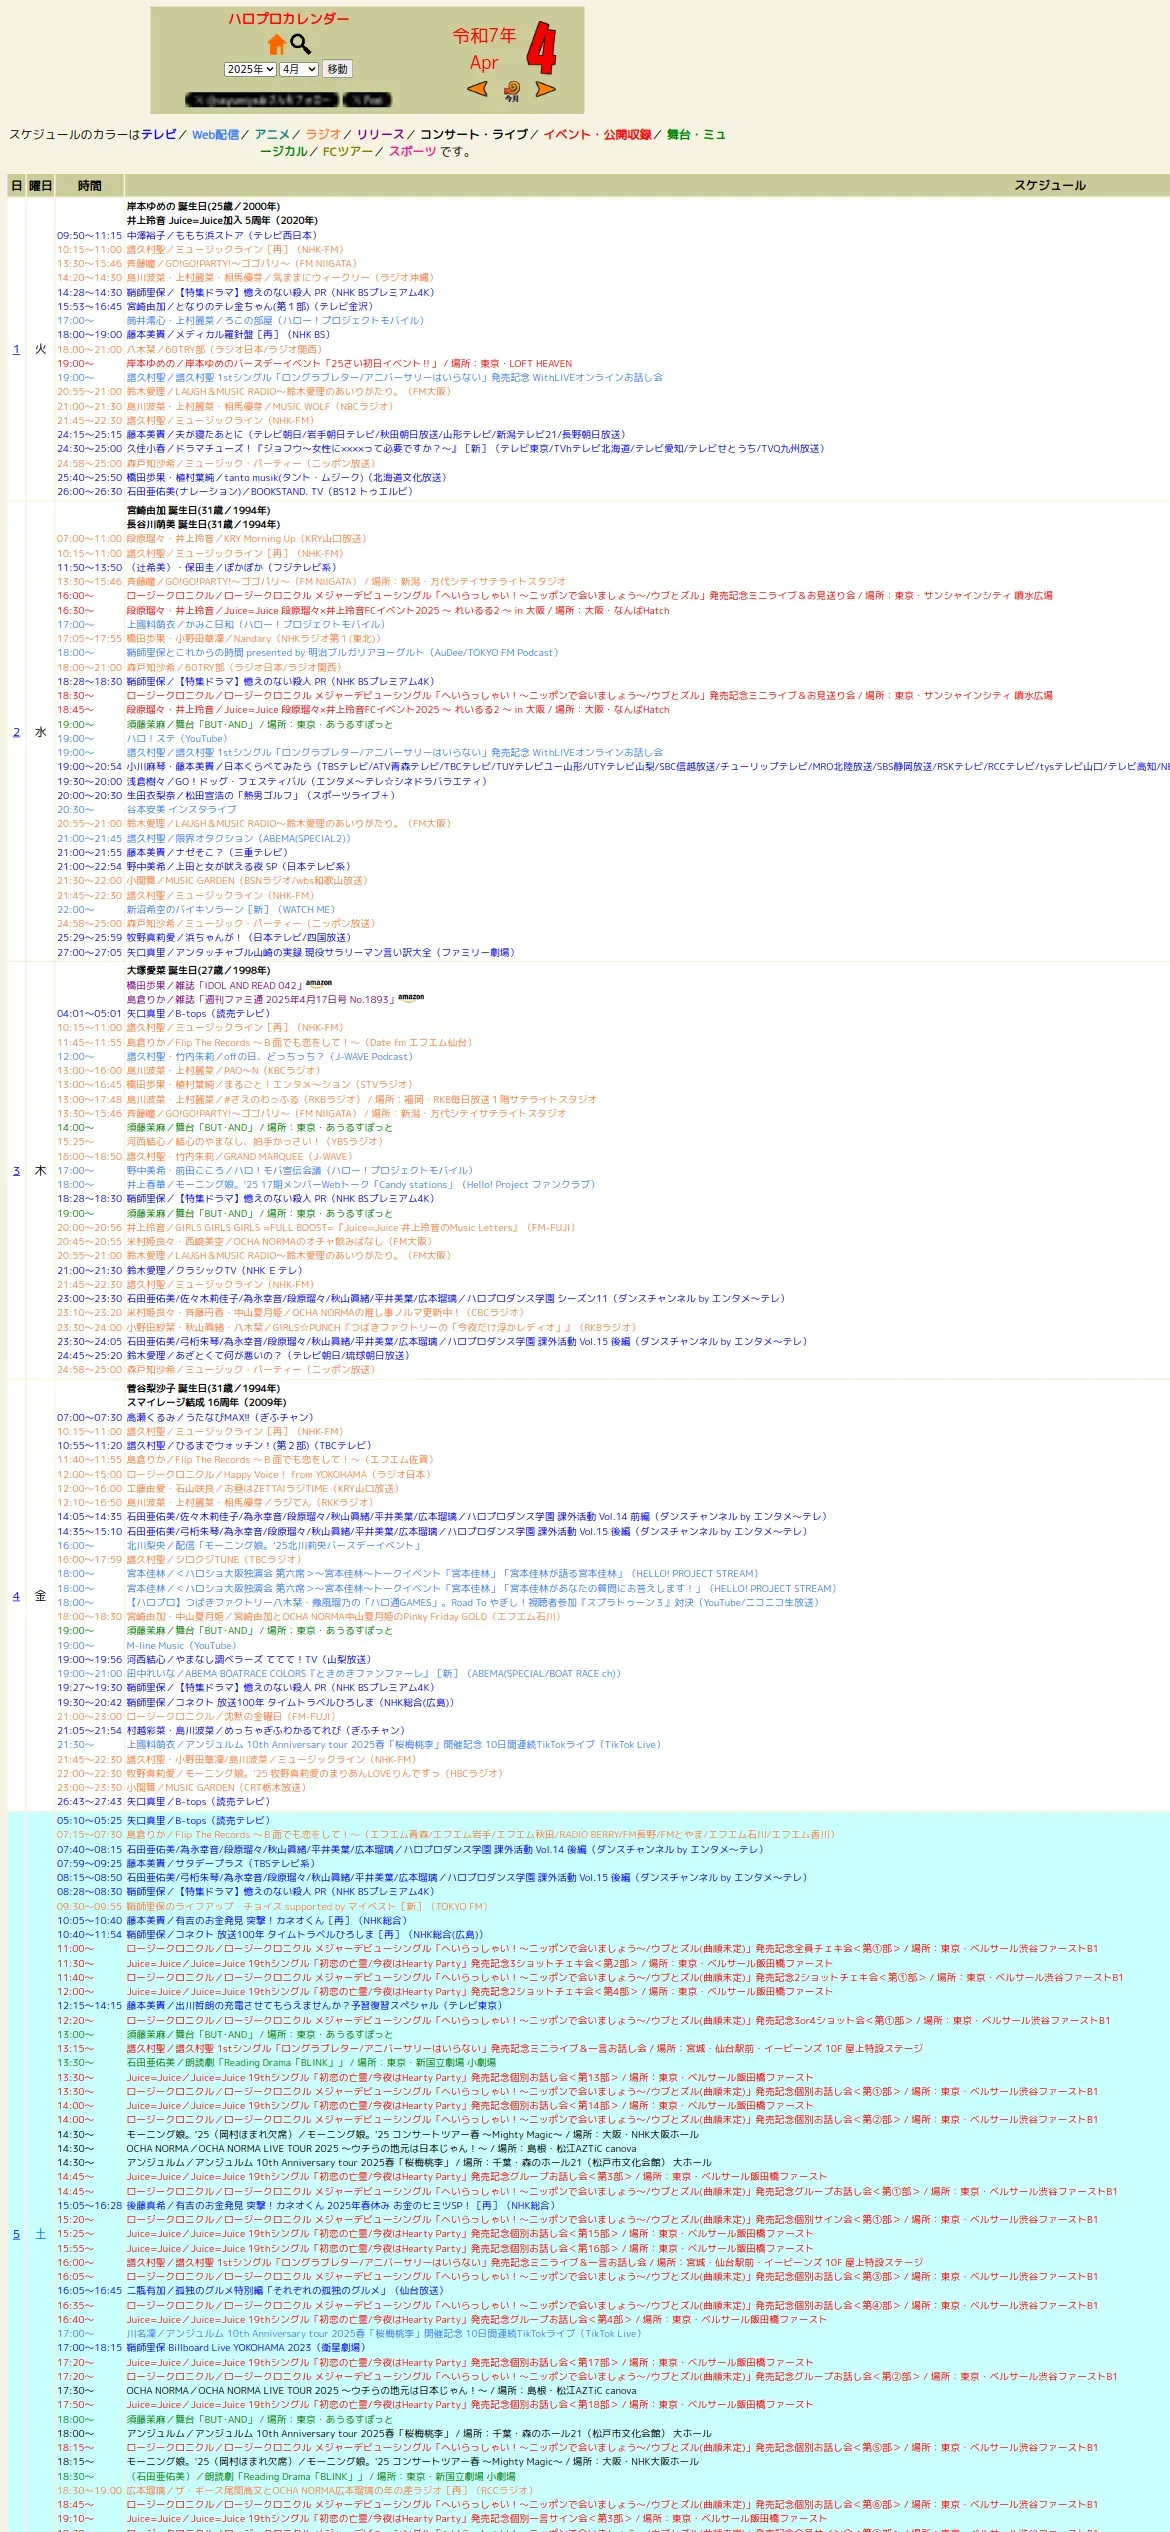1170x2532 pixels.
Task: Click the 令和7年 era year text
Action: (484, 36)
